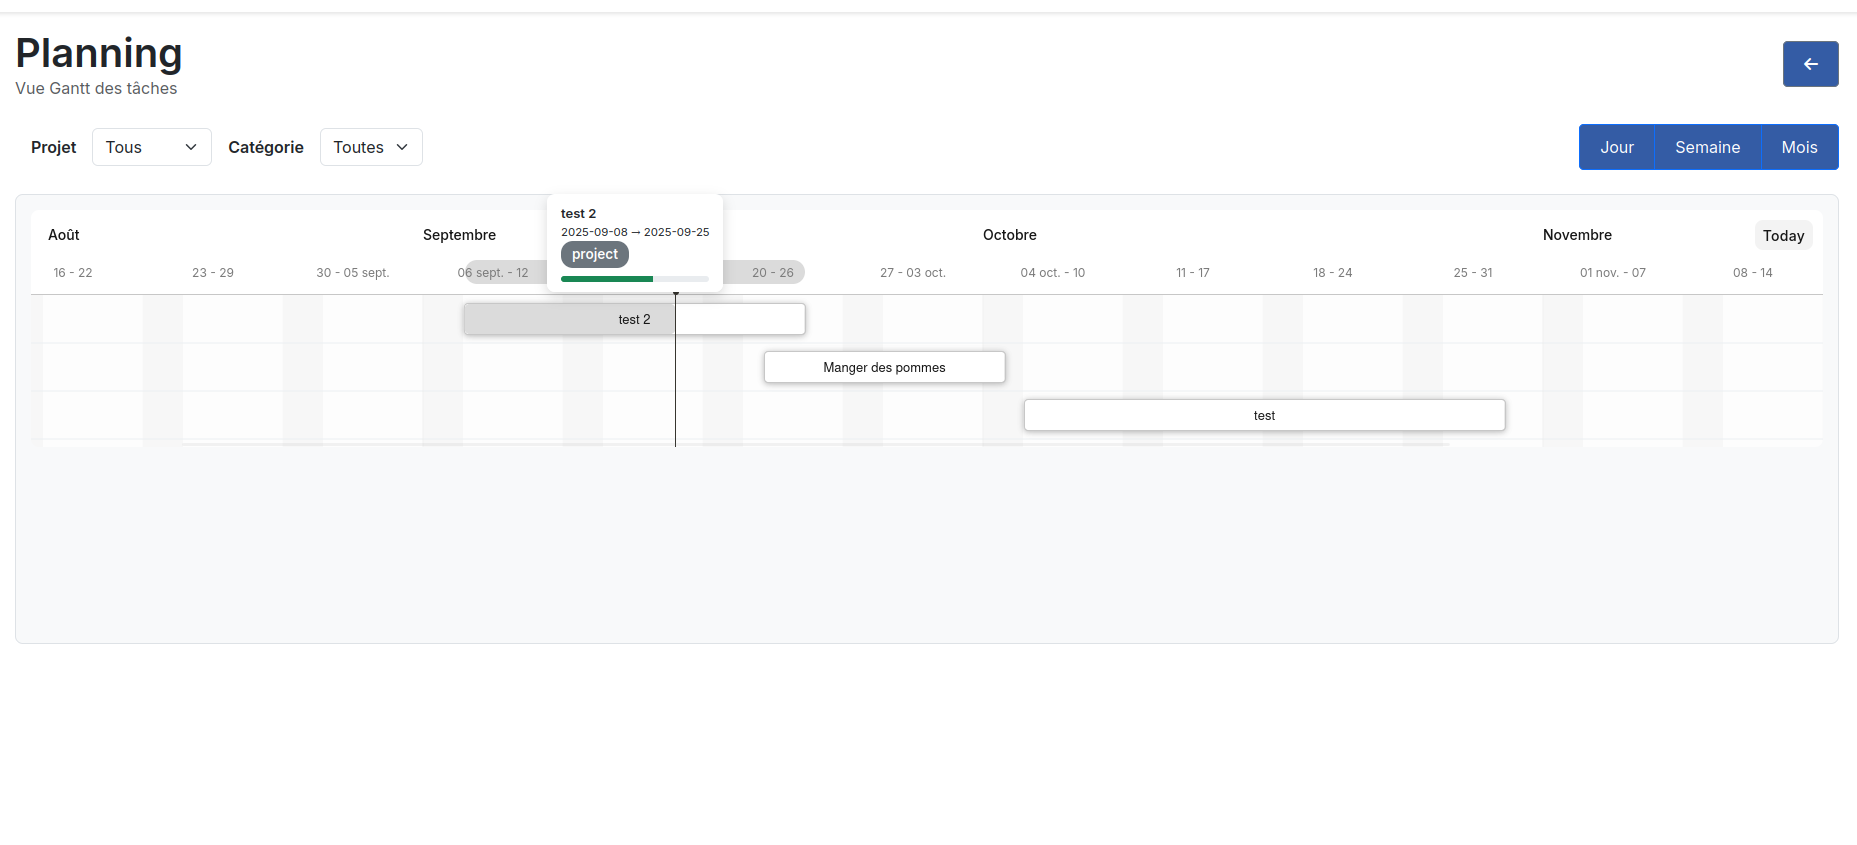
Task: Click the horizontal scrollbar under the Gantt chart
Action: pyautogui.click(x=815, y=444)
